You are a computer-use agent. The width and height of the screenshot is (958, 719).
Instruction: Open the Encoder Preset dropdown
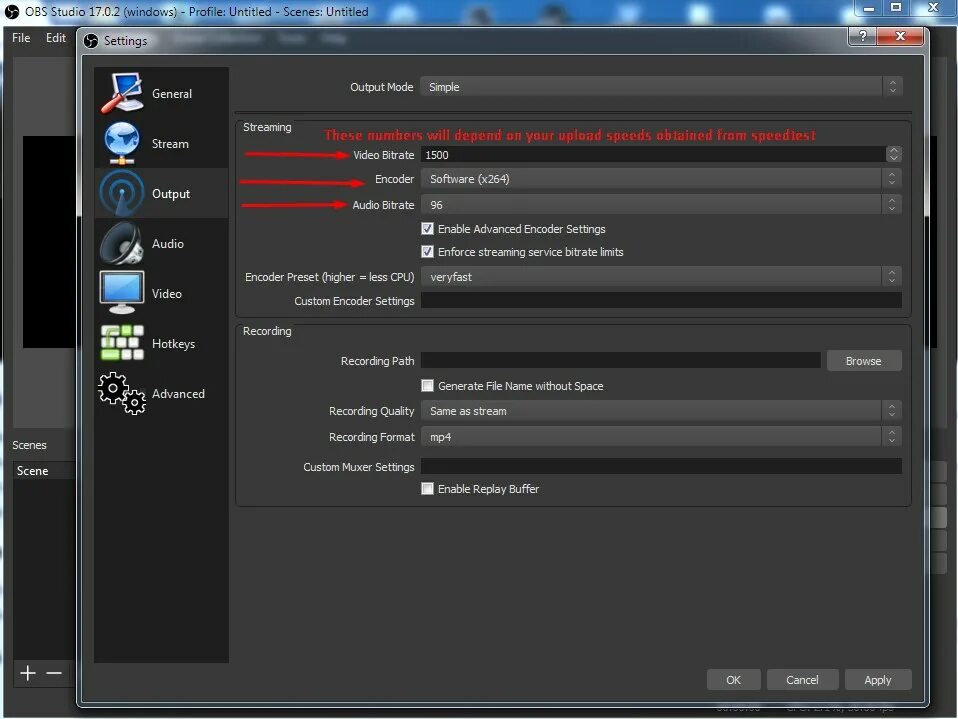(661, 277)
